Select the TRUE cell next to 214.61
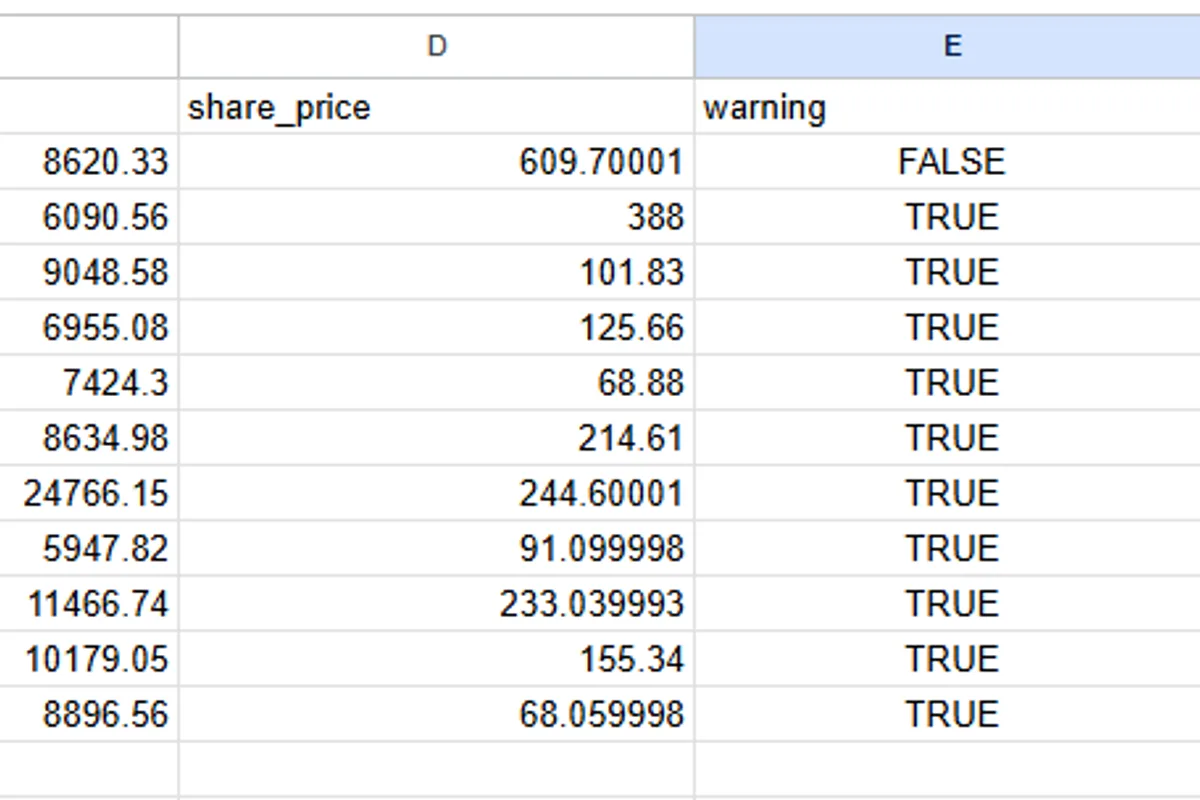Image resolution: width=1200 pixels, height=800 pixels. [950, 438]
